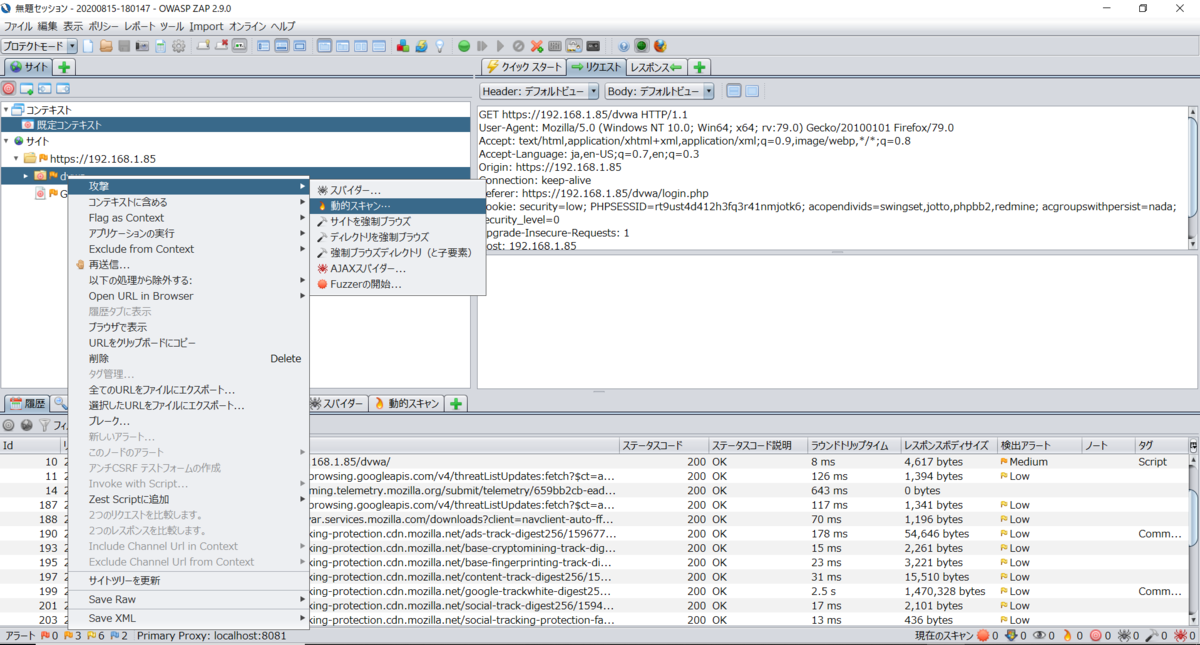Choose Fuzzerの開始… menu entry
Viewport: 1200px width, 645px height.
(398, 284)
